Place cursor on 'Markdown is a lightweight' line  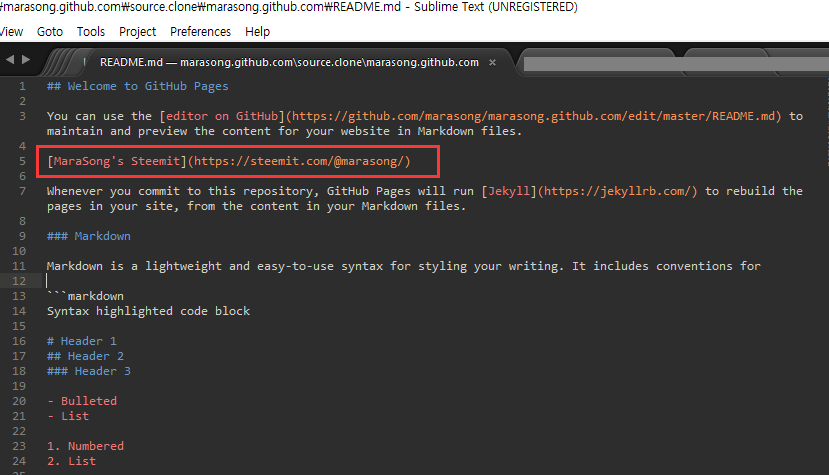click(x=403, y=266)
